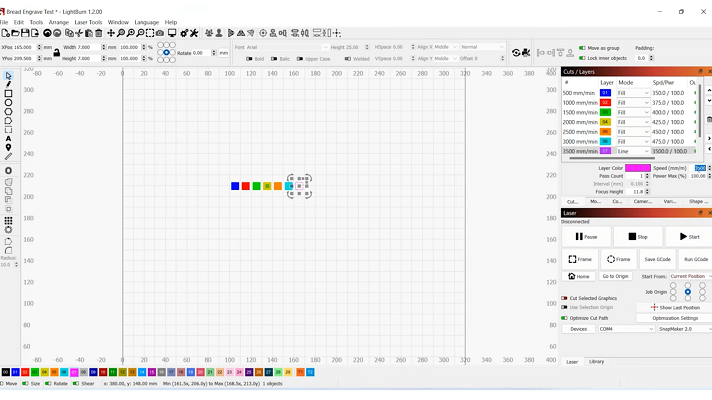Enable Cut Selected Graphics switch
Viewport: 712px width, 400px height.
coord(564,298)
